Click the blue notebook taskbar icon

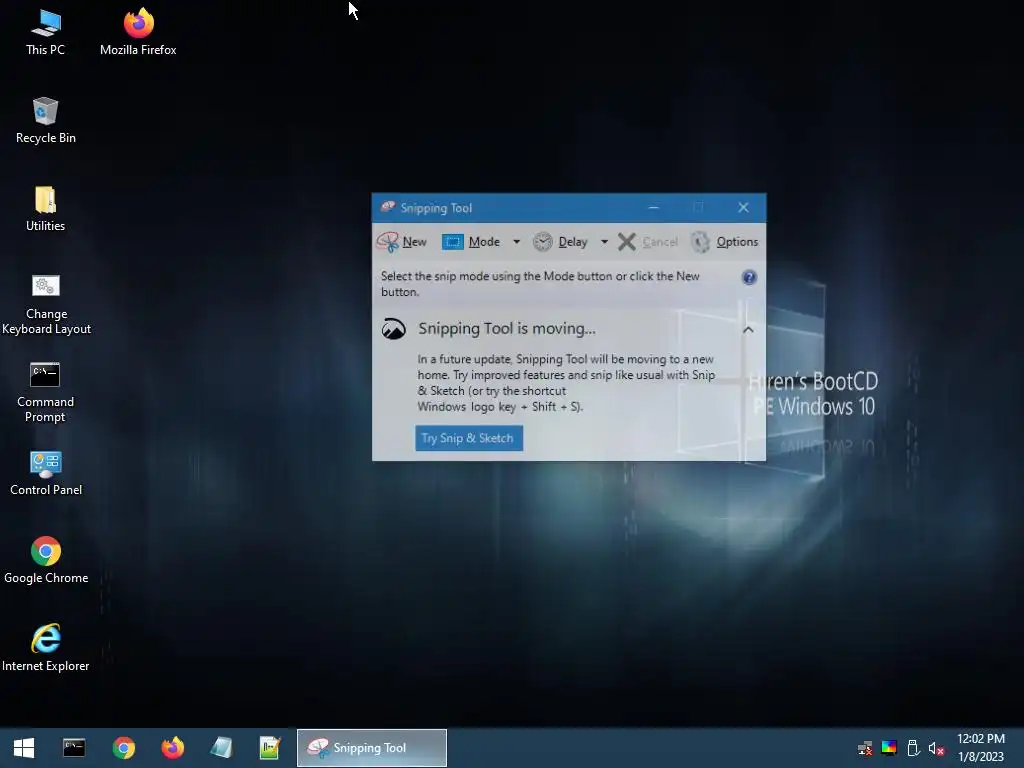point(221,748)
